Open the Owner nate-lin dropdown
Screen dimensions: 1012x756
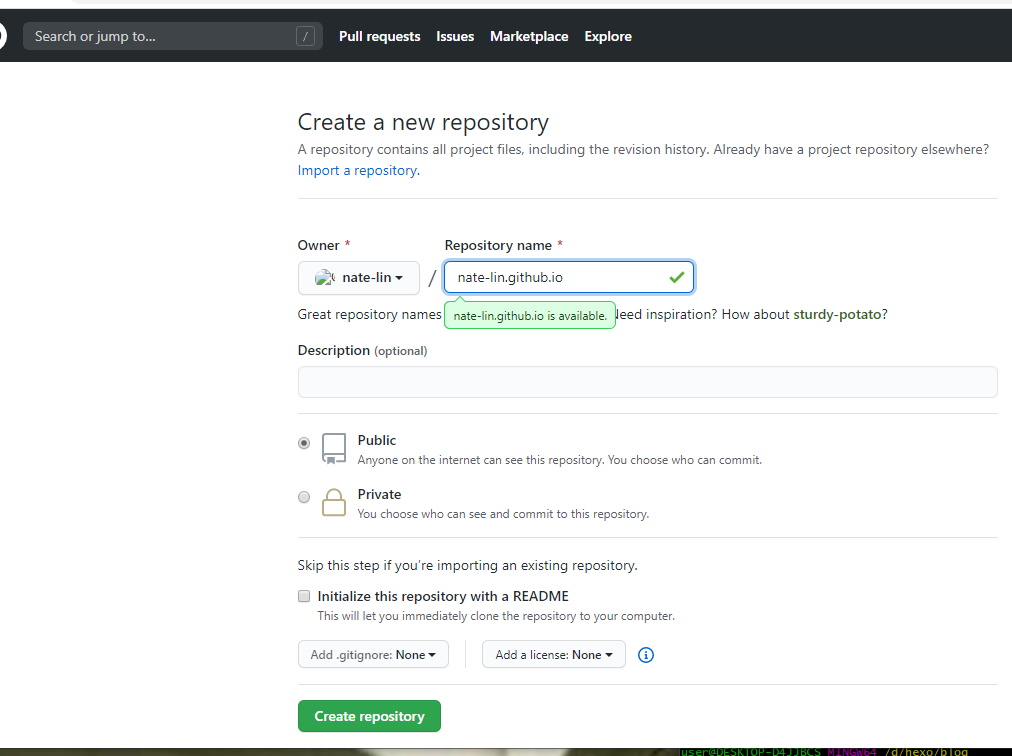[x=359, y=278]
